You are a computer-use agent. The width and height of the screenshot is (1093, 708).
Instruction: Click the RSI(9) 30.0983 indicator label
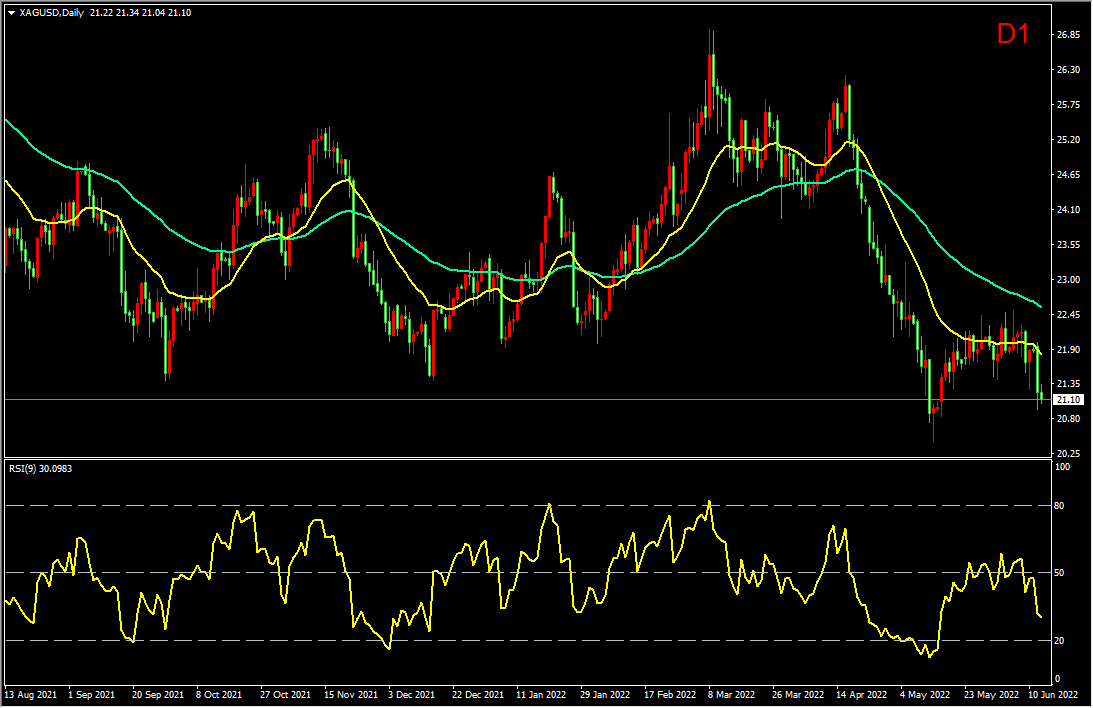coord(40,469)
